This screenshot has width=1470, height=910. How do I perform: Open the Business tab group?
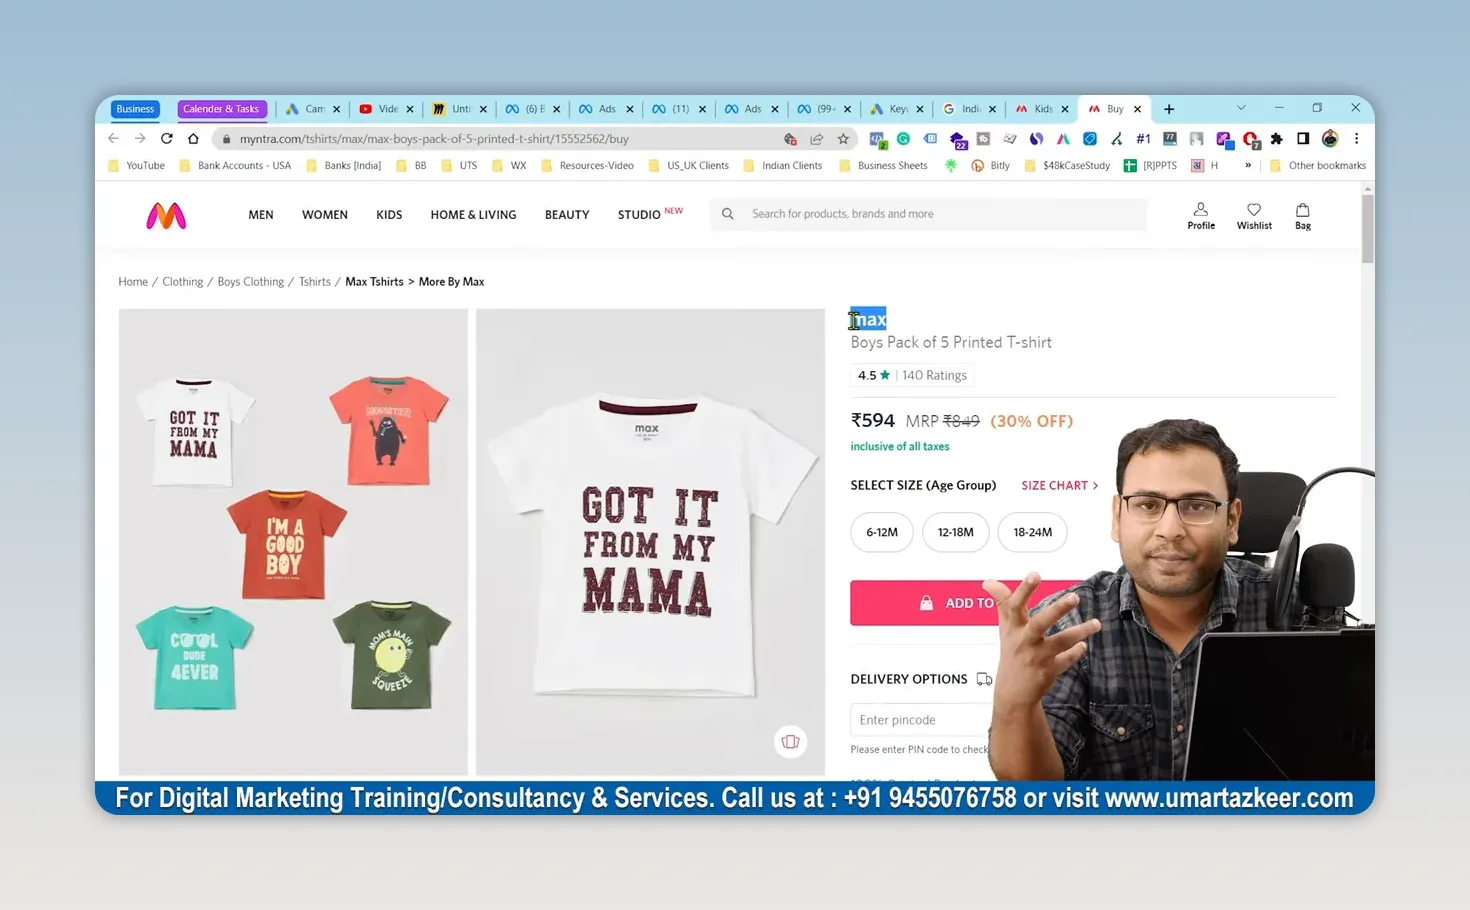pyautogui.click(x=135, y=109)
